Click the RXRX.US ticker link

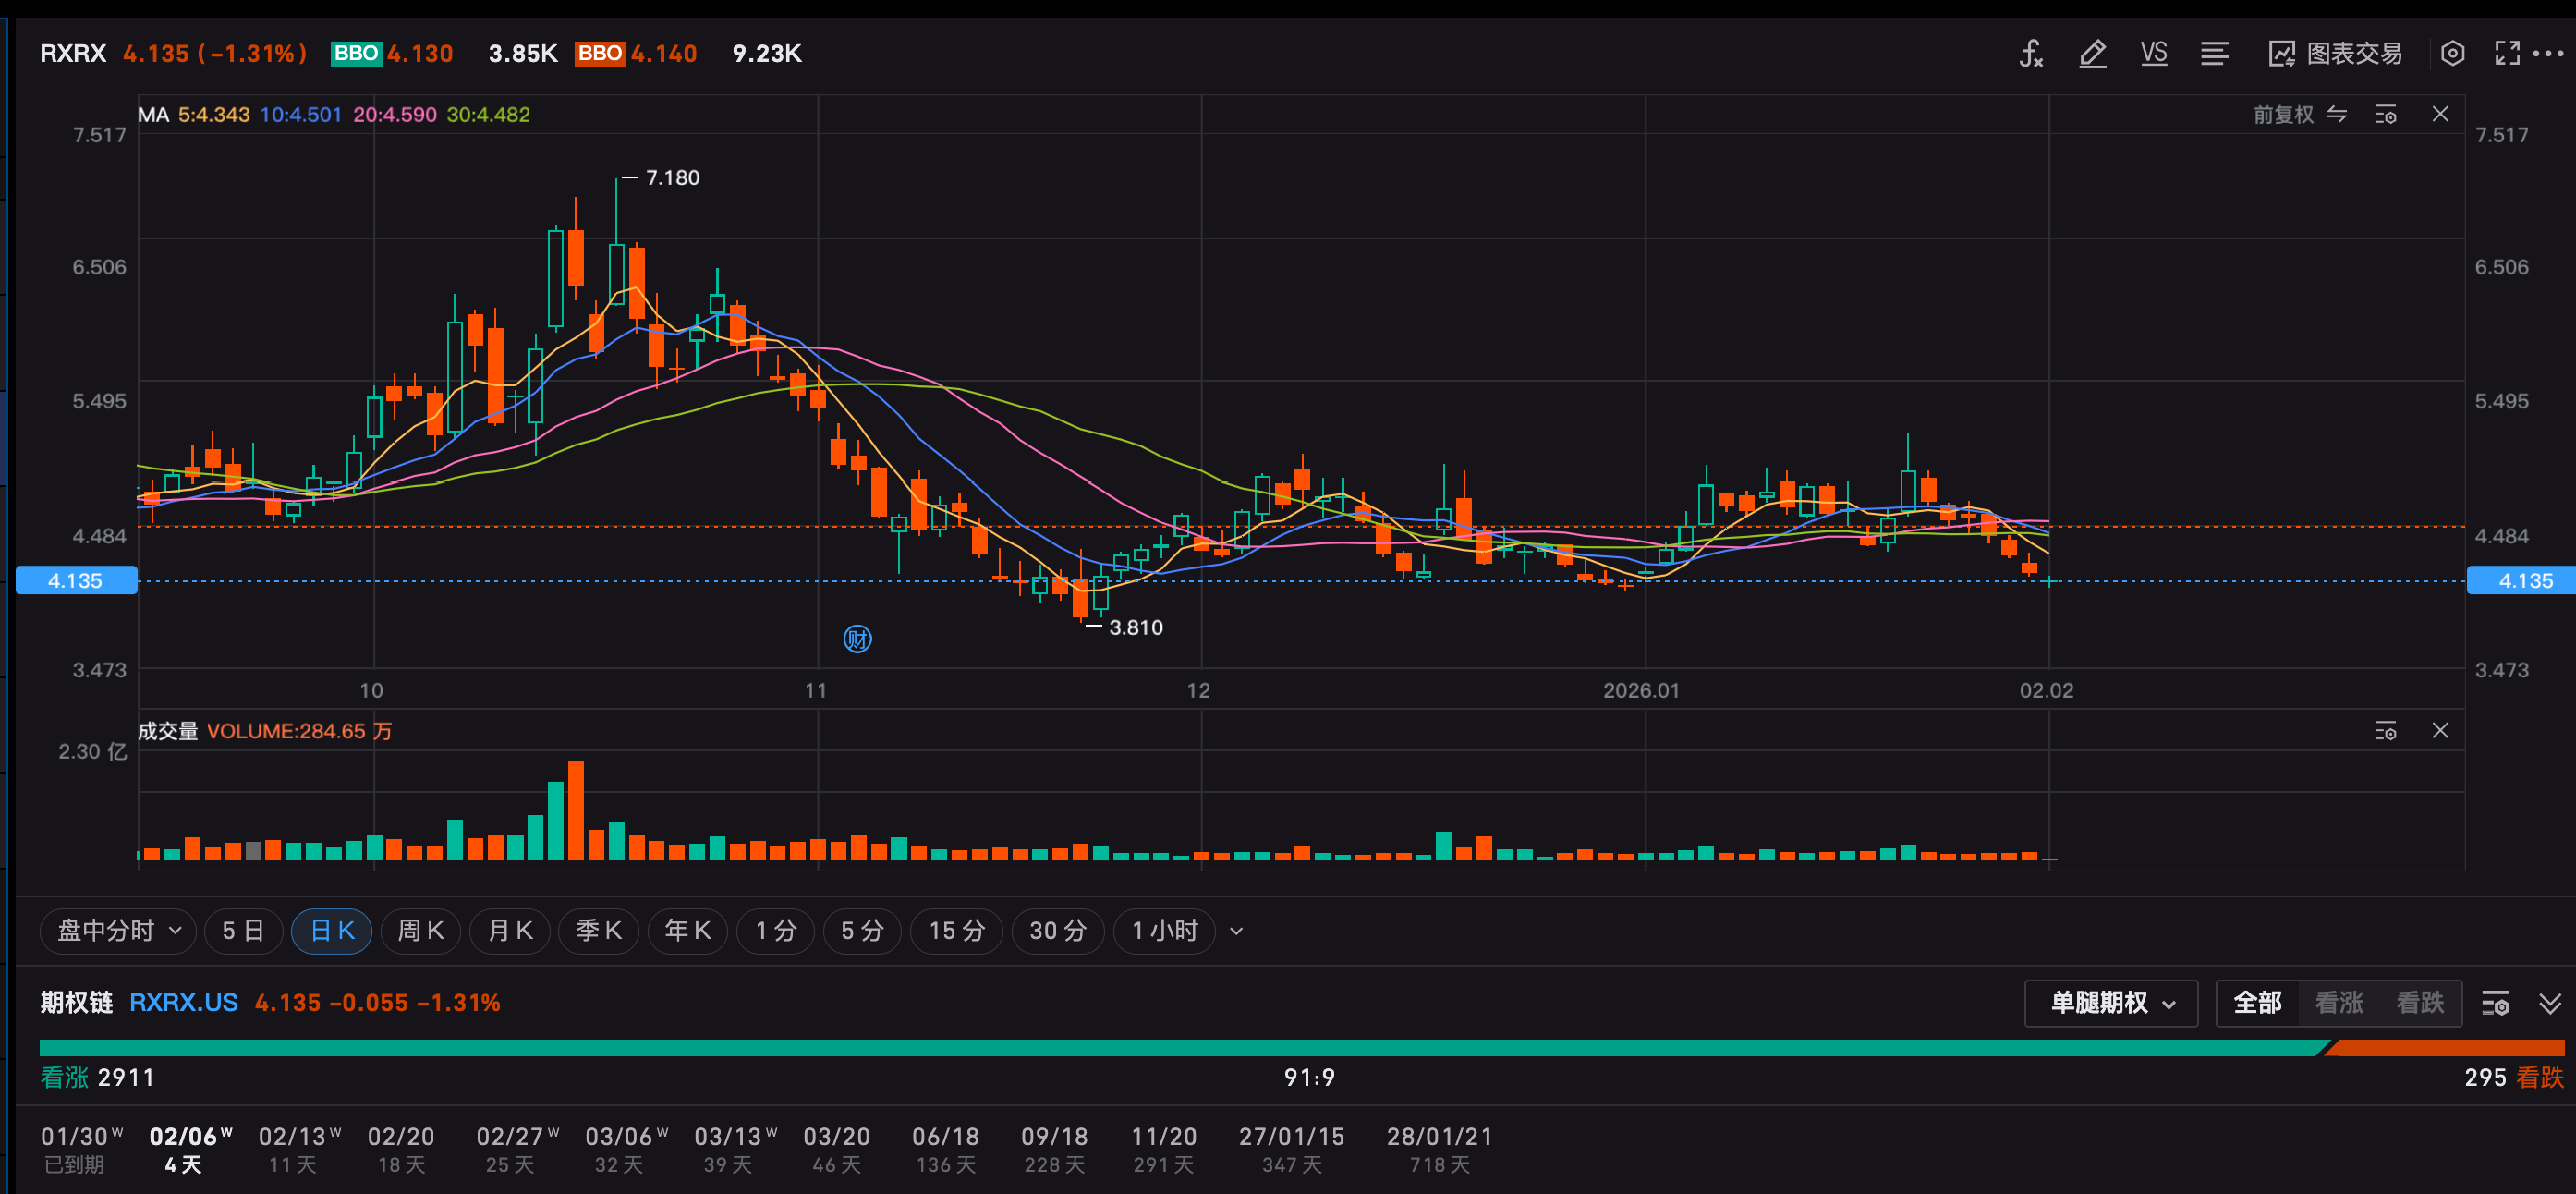(184, 1003)
